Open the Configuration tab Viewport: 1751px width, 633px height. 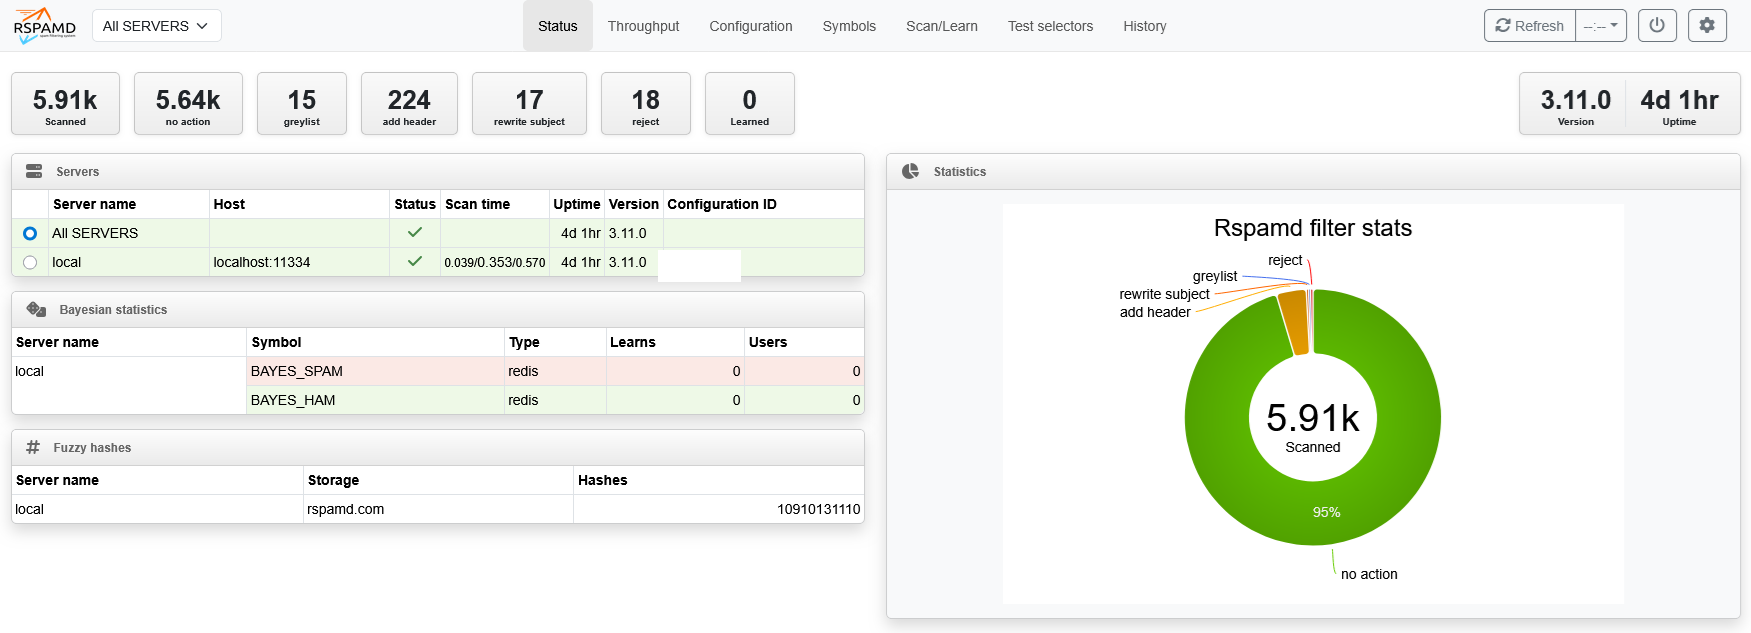(x=751, y=26)
